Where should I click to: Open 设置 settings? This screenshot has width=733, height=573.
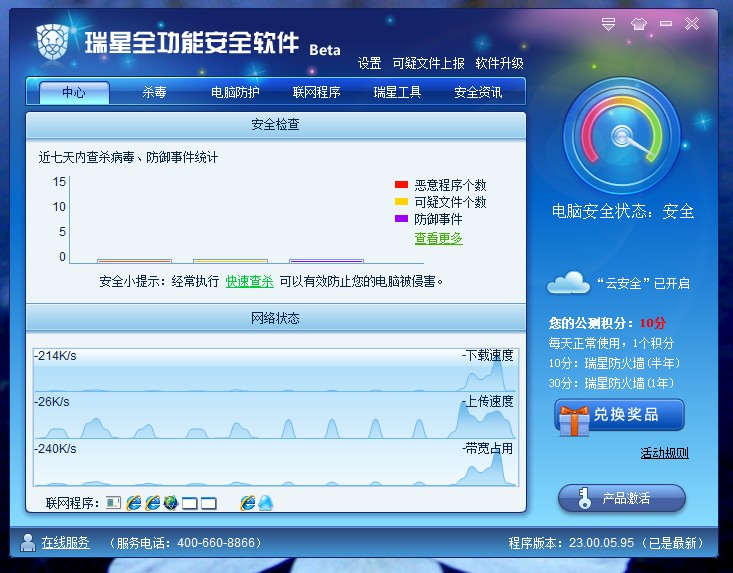coord(369,63)
